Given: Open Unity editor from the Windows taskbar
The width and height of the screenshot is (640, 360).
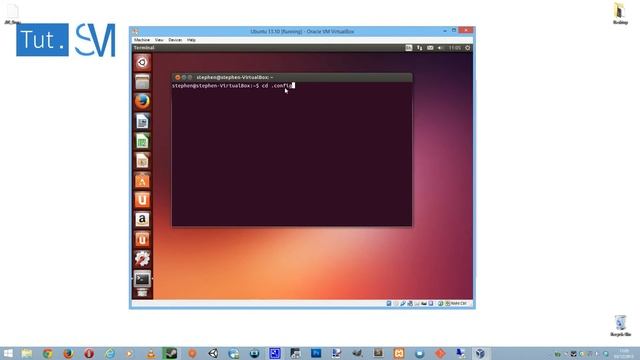Looking at the screenshot, I should pos(213,353).
